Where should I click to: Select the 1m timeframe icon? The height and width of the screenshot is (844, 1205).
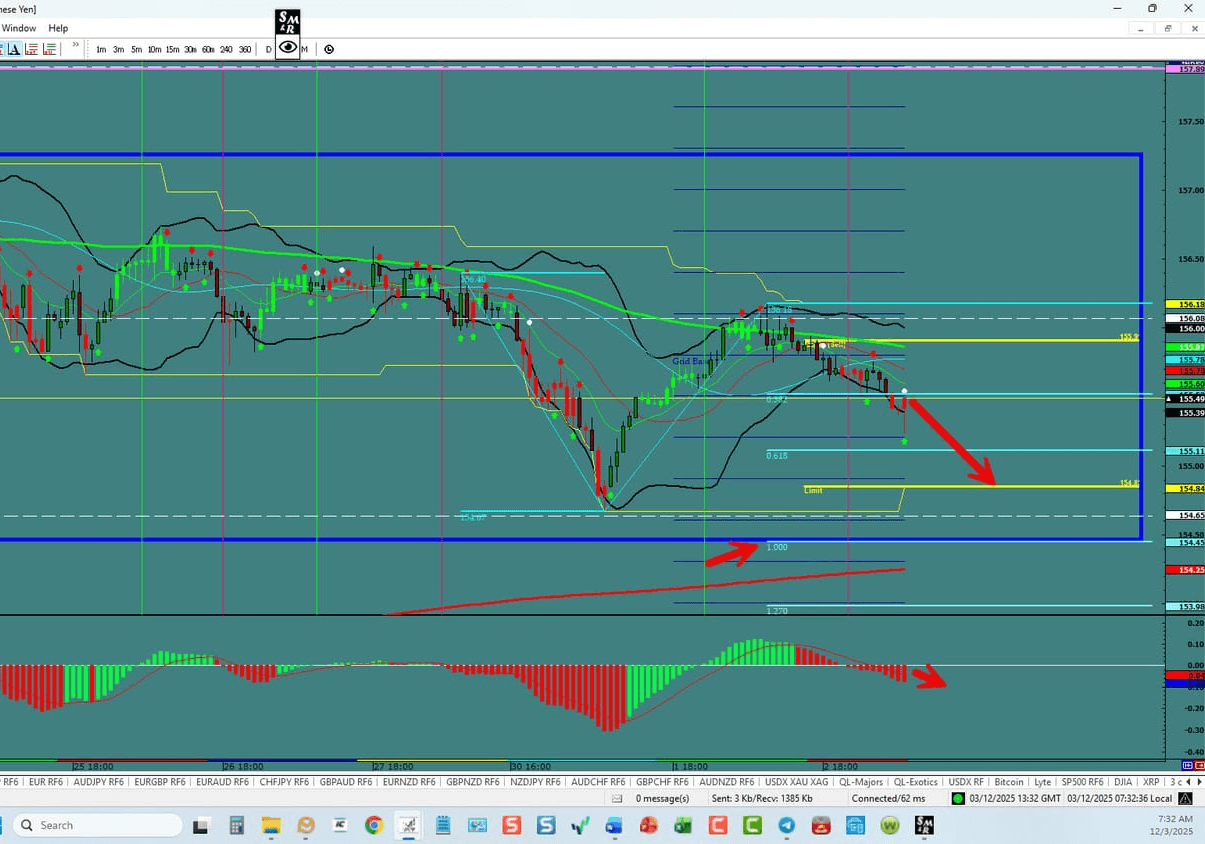click(100, 49)
